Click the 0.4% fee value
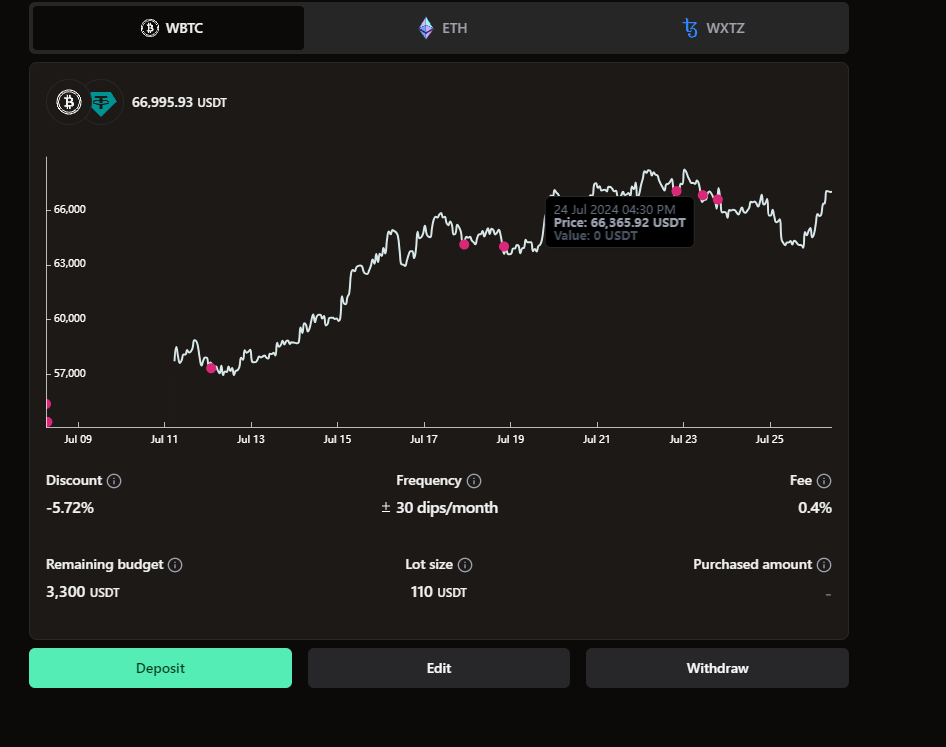Image resolution: width=946 pixels, height=747 pixels. click(814, 508)
